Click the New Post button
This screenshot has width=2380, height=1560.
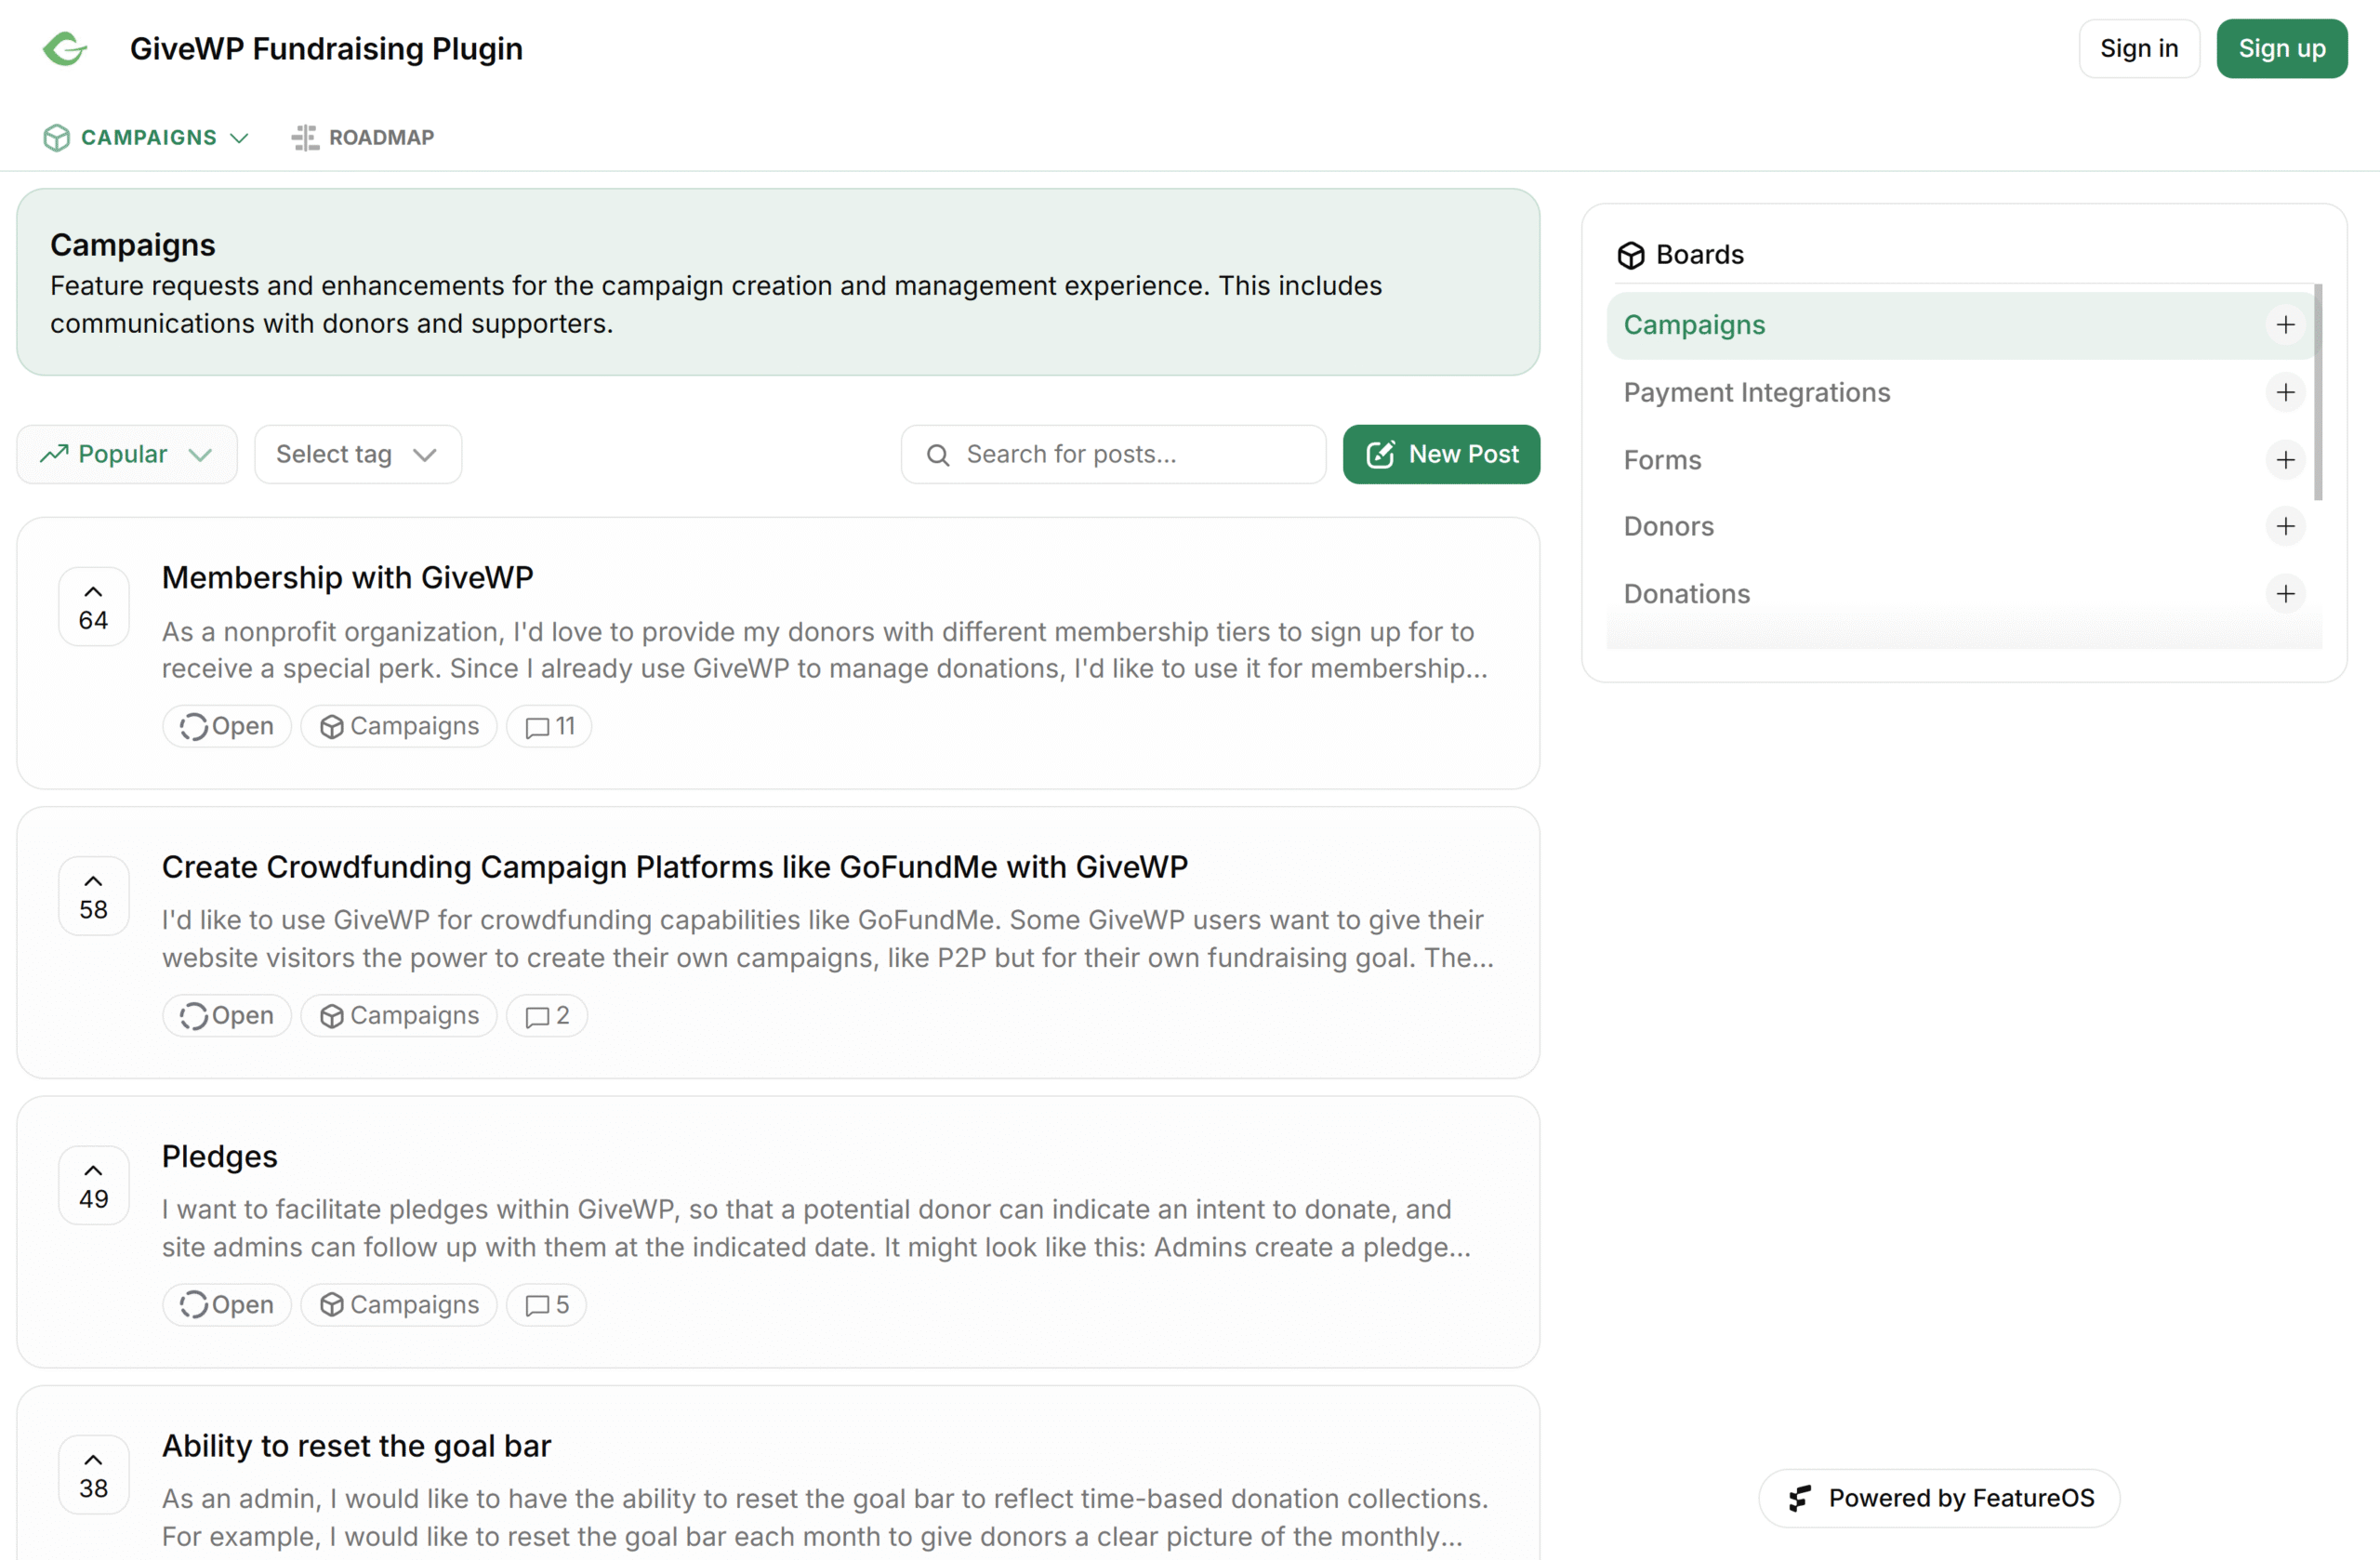point(1441,454)
